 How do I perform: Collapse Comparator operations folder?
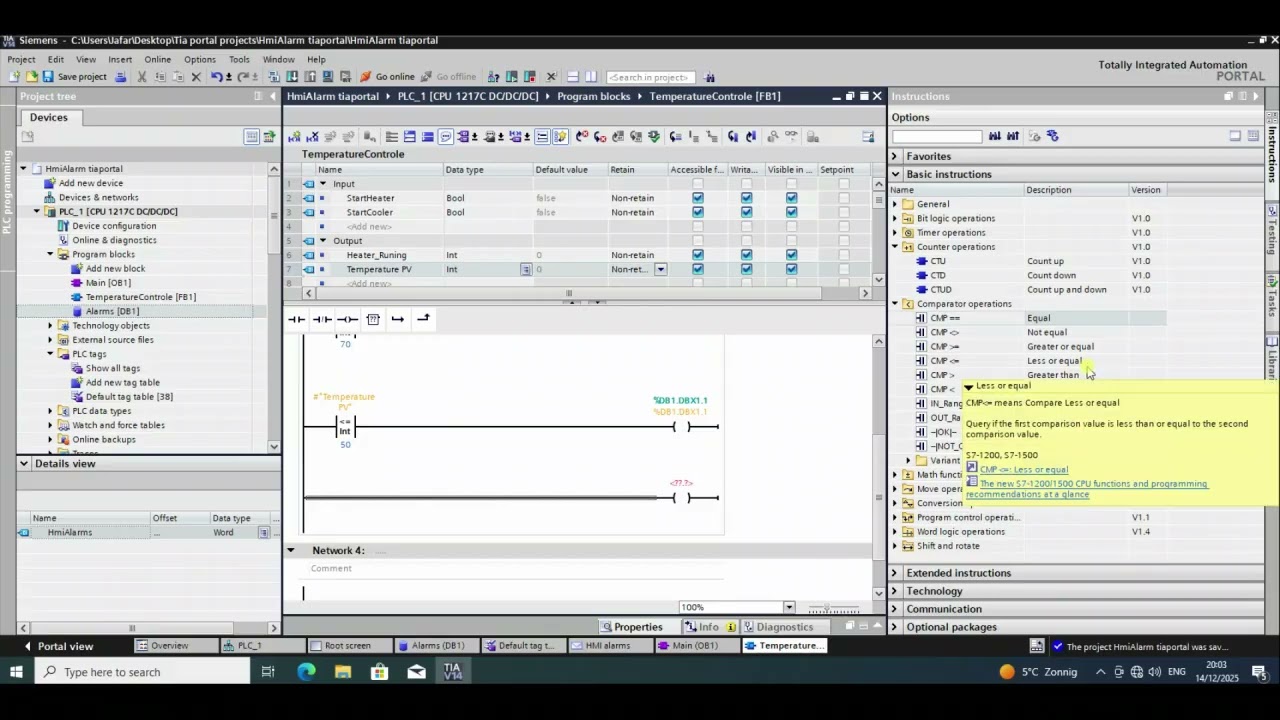click(x=895, y=304)
